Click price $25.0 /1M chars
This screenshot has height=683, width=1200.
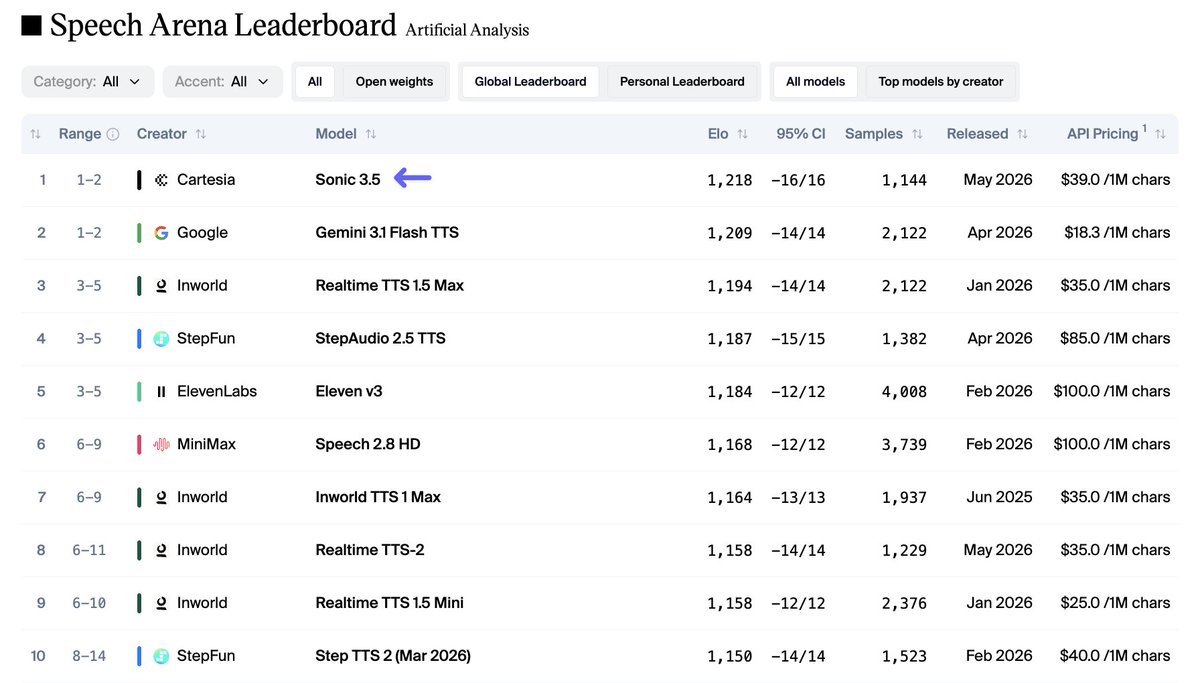coord(1115,603)
